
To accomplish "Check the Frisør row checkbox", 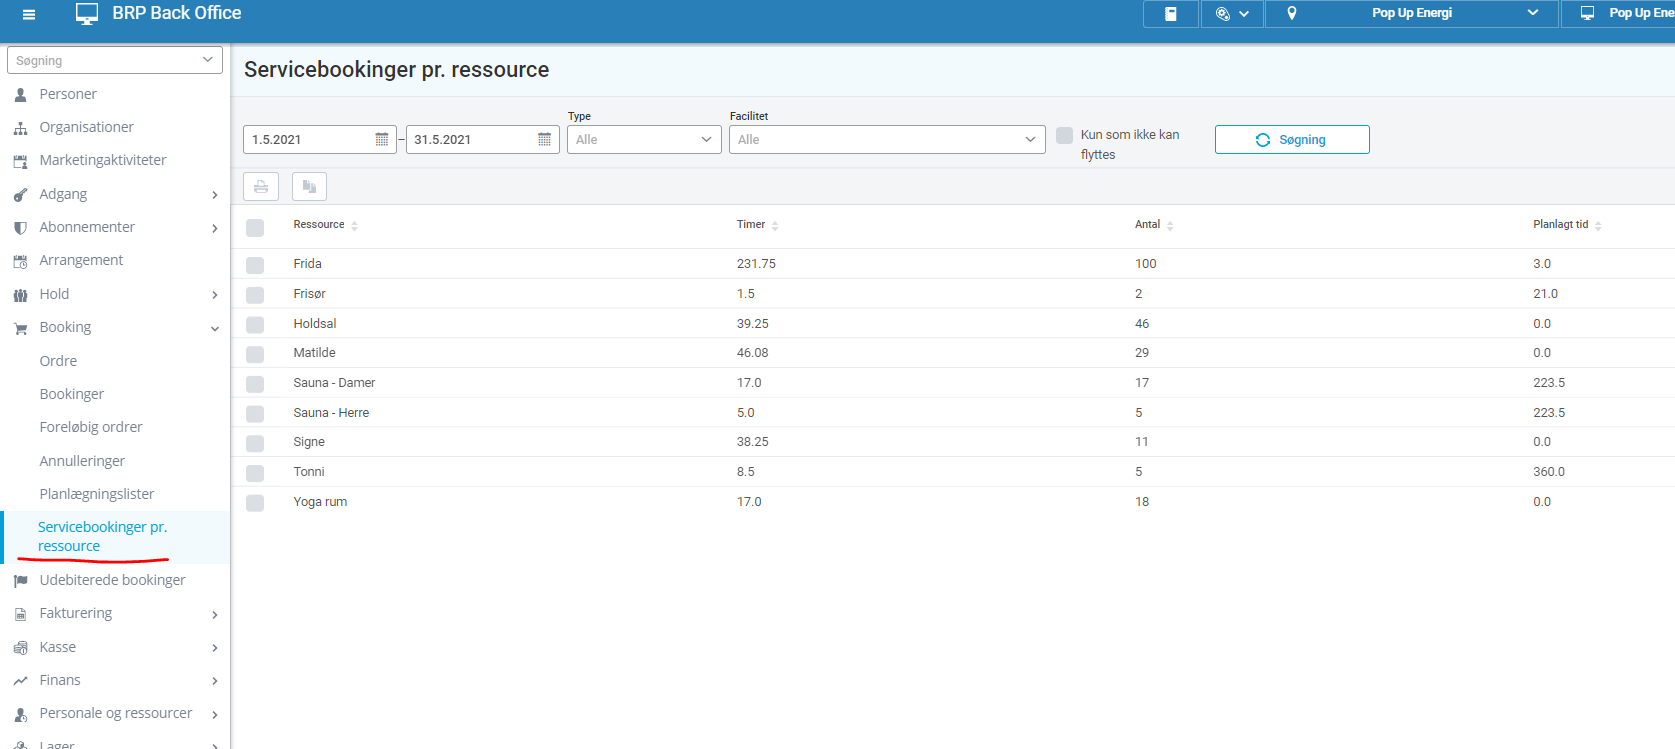I will tap(255, 295).
